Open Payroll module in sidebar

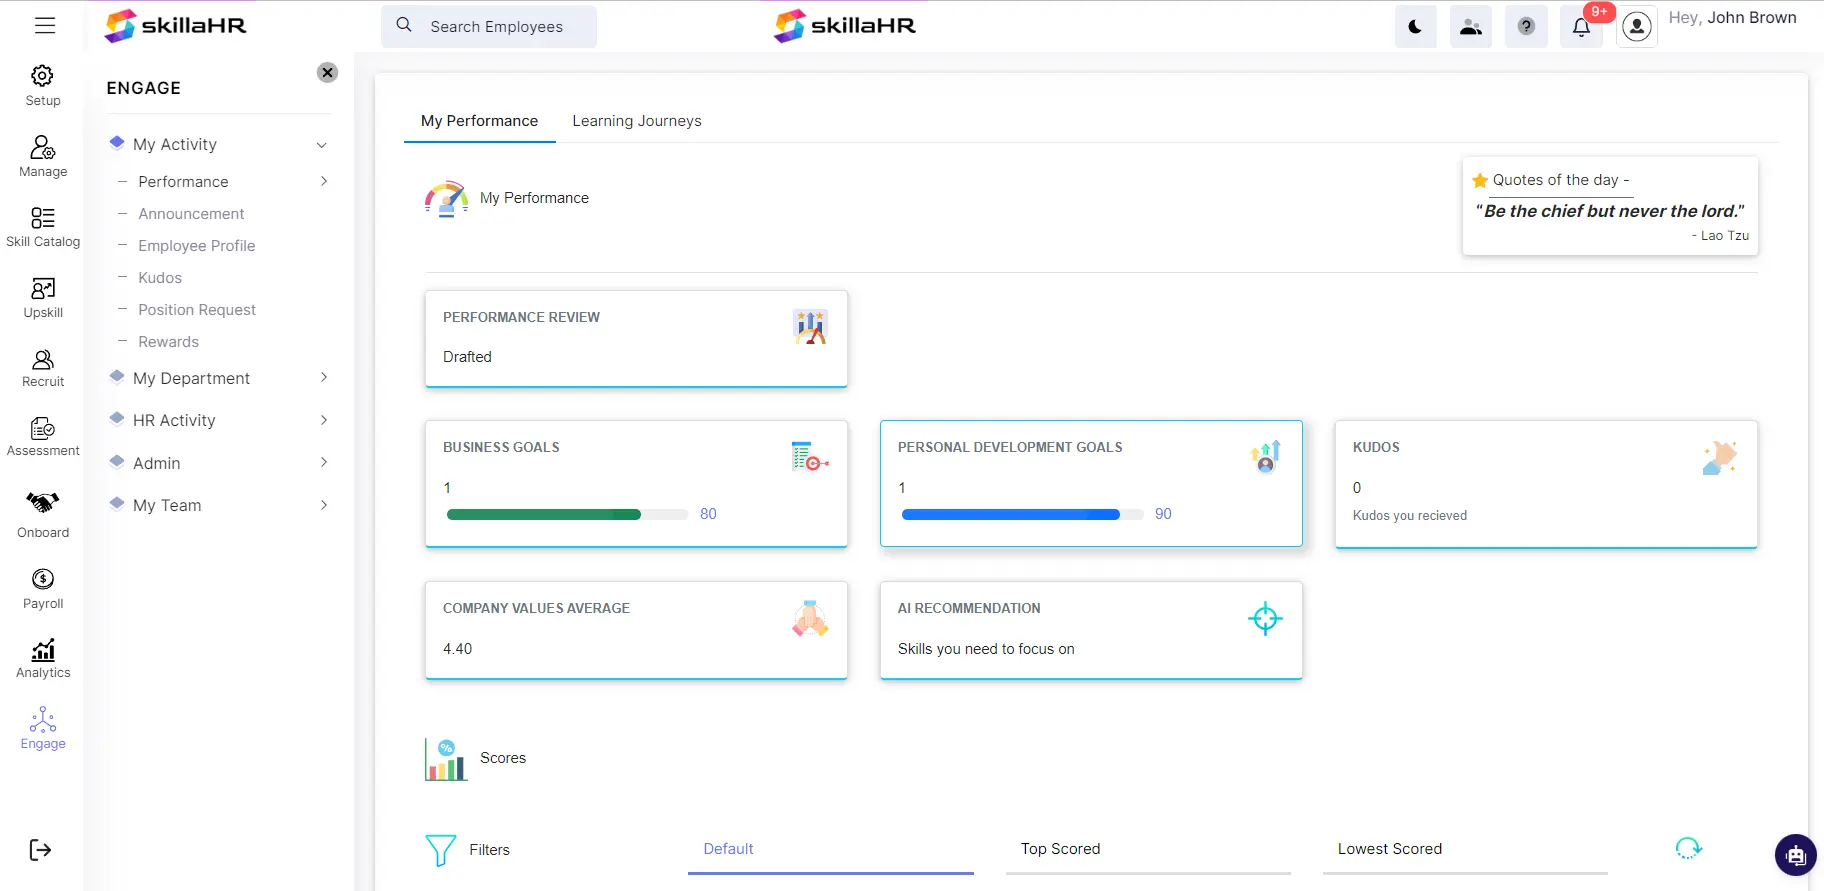click(x=43, y=590)
